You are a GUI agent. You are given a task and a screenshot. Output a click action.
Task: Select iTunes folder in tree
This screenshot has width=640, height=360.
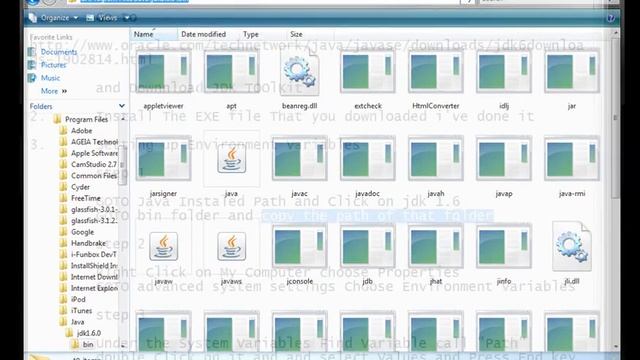(x=81, y=311)
